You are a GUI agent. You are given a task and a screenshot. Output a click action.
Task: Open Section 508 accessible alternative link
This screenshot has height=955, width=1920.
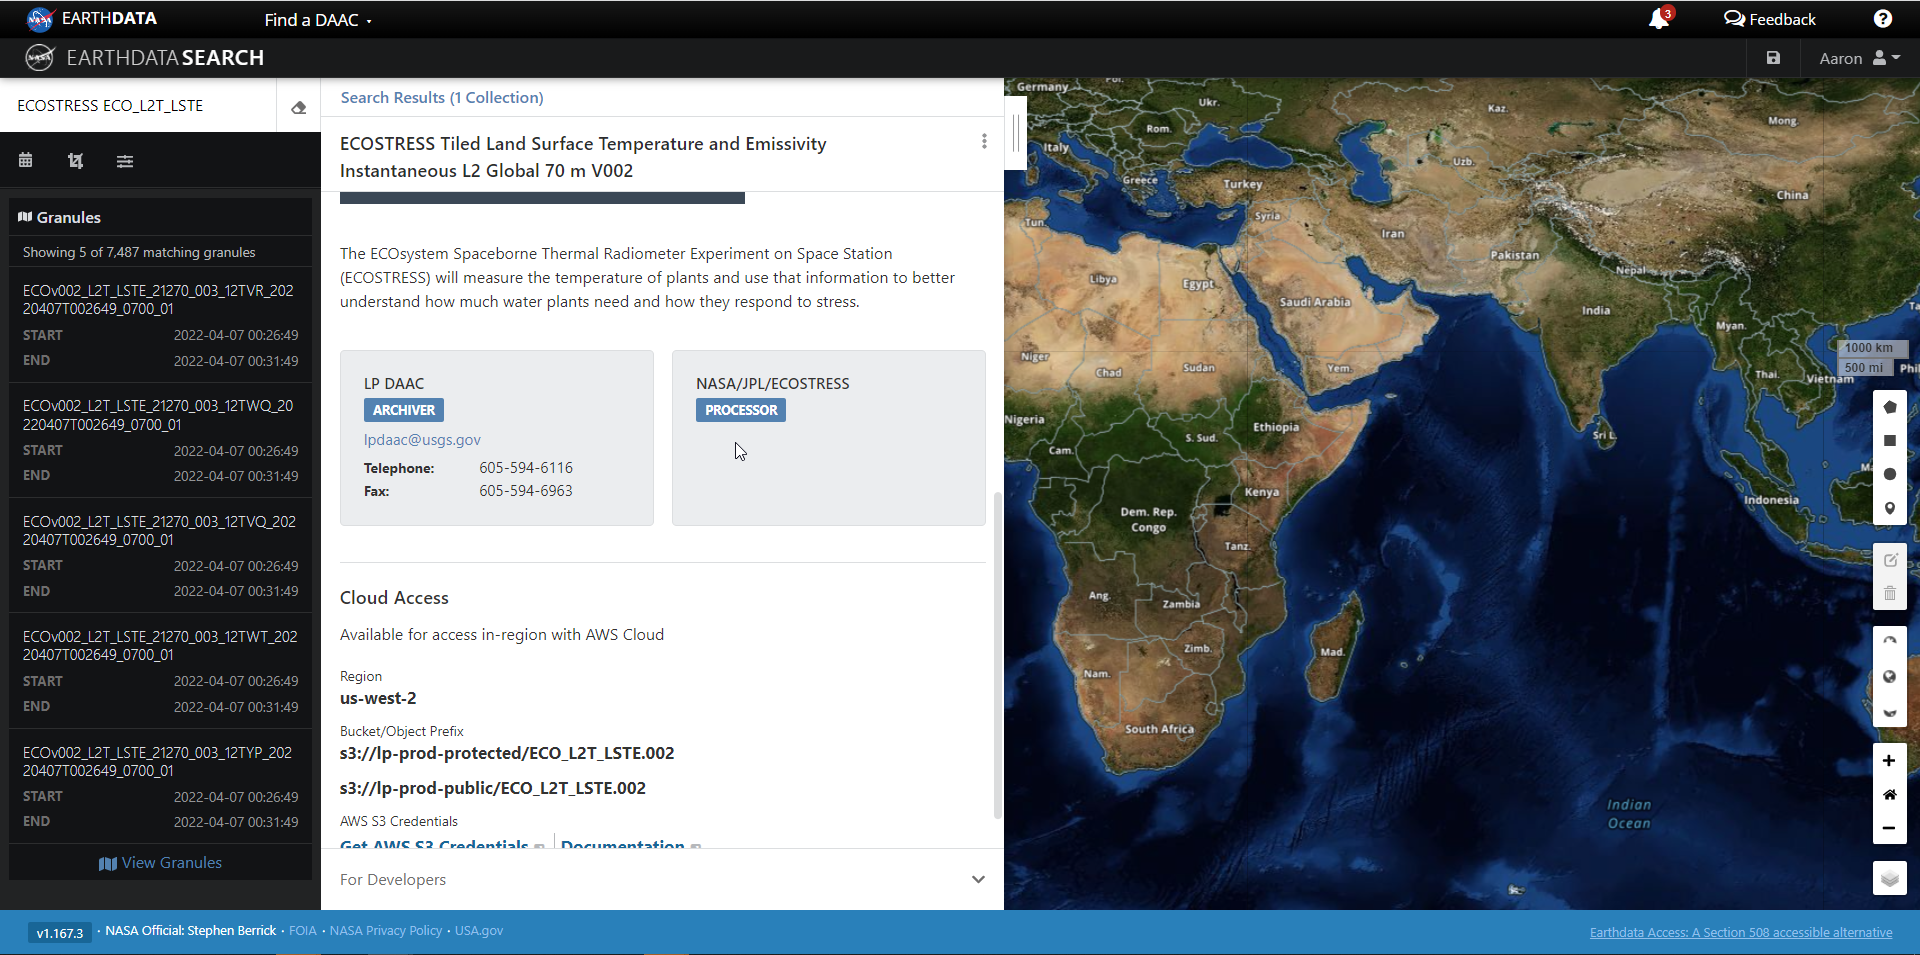[1741, 932]
